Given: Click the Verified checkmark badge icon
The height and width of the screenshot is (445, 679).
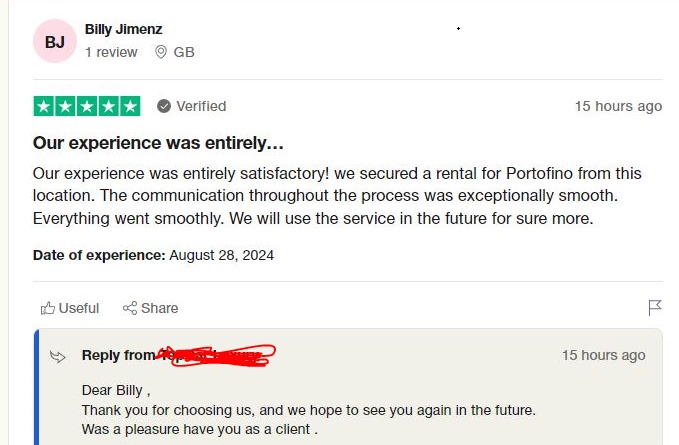Looking at the screenshot, I should click(x=164, y=106).
